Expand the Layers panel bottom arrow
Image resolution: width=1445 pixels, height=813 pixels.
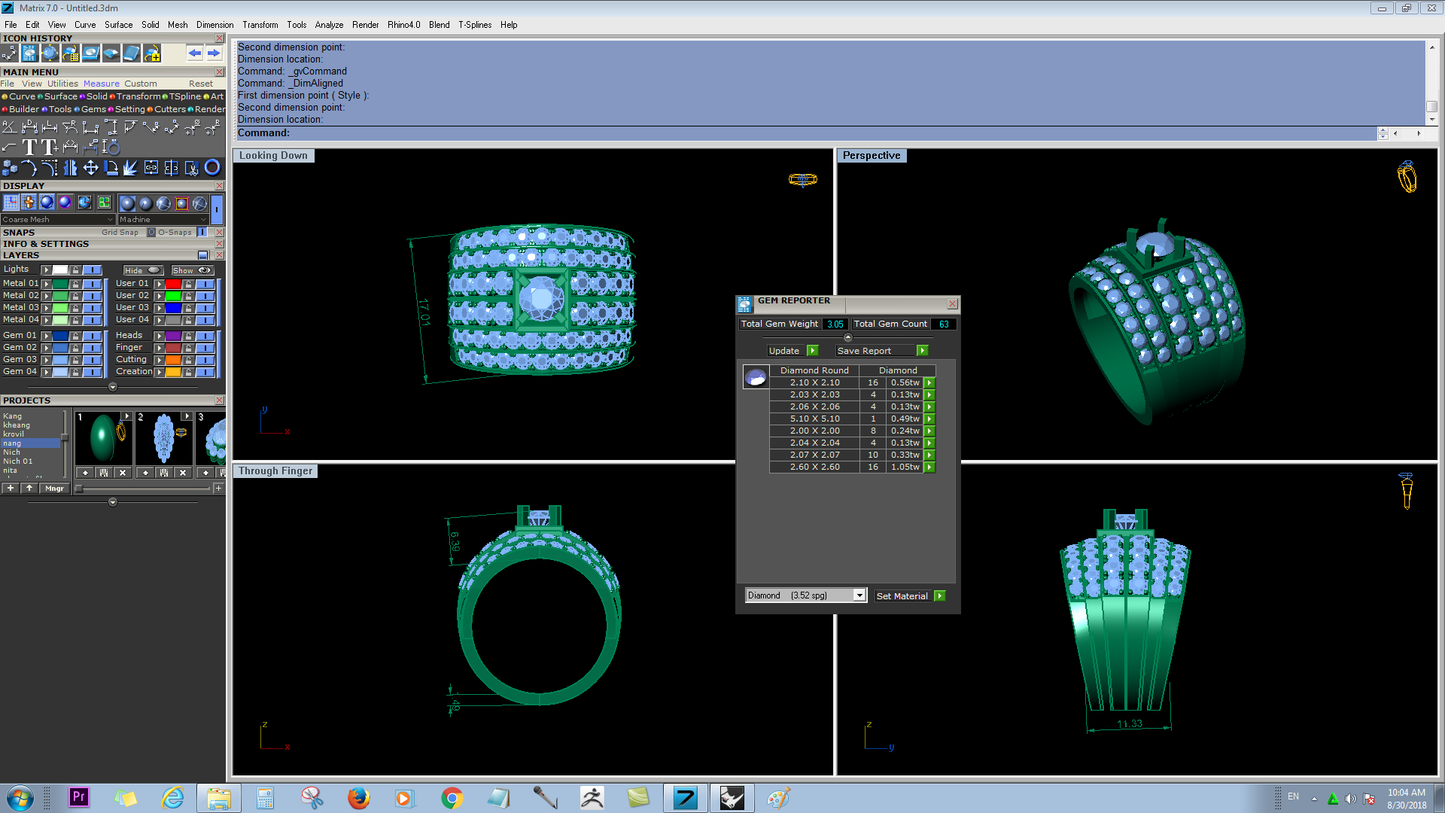[112, 386]
